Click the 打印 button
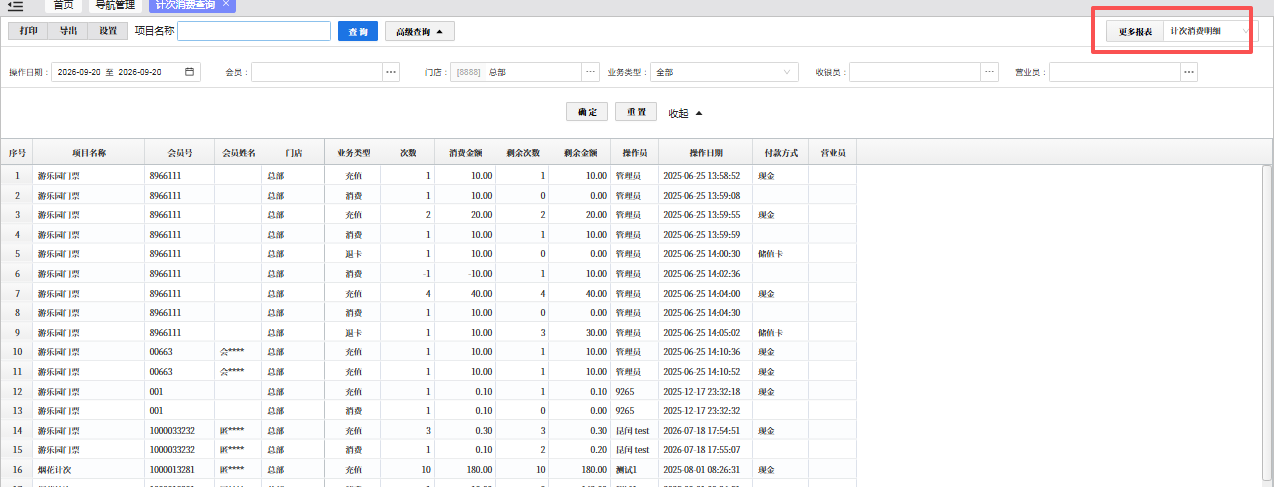1274x487 pixels. (x=29, y=31)
